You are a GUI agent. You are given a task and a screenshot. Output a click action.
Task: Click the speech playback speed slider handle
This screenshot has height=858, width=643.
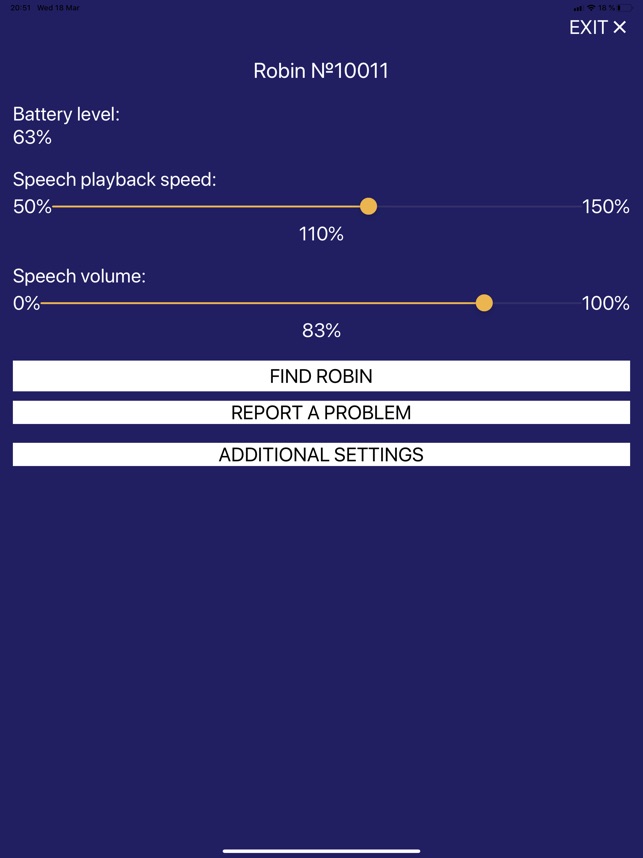pyautogui.click(x=368, y=206)
